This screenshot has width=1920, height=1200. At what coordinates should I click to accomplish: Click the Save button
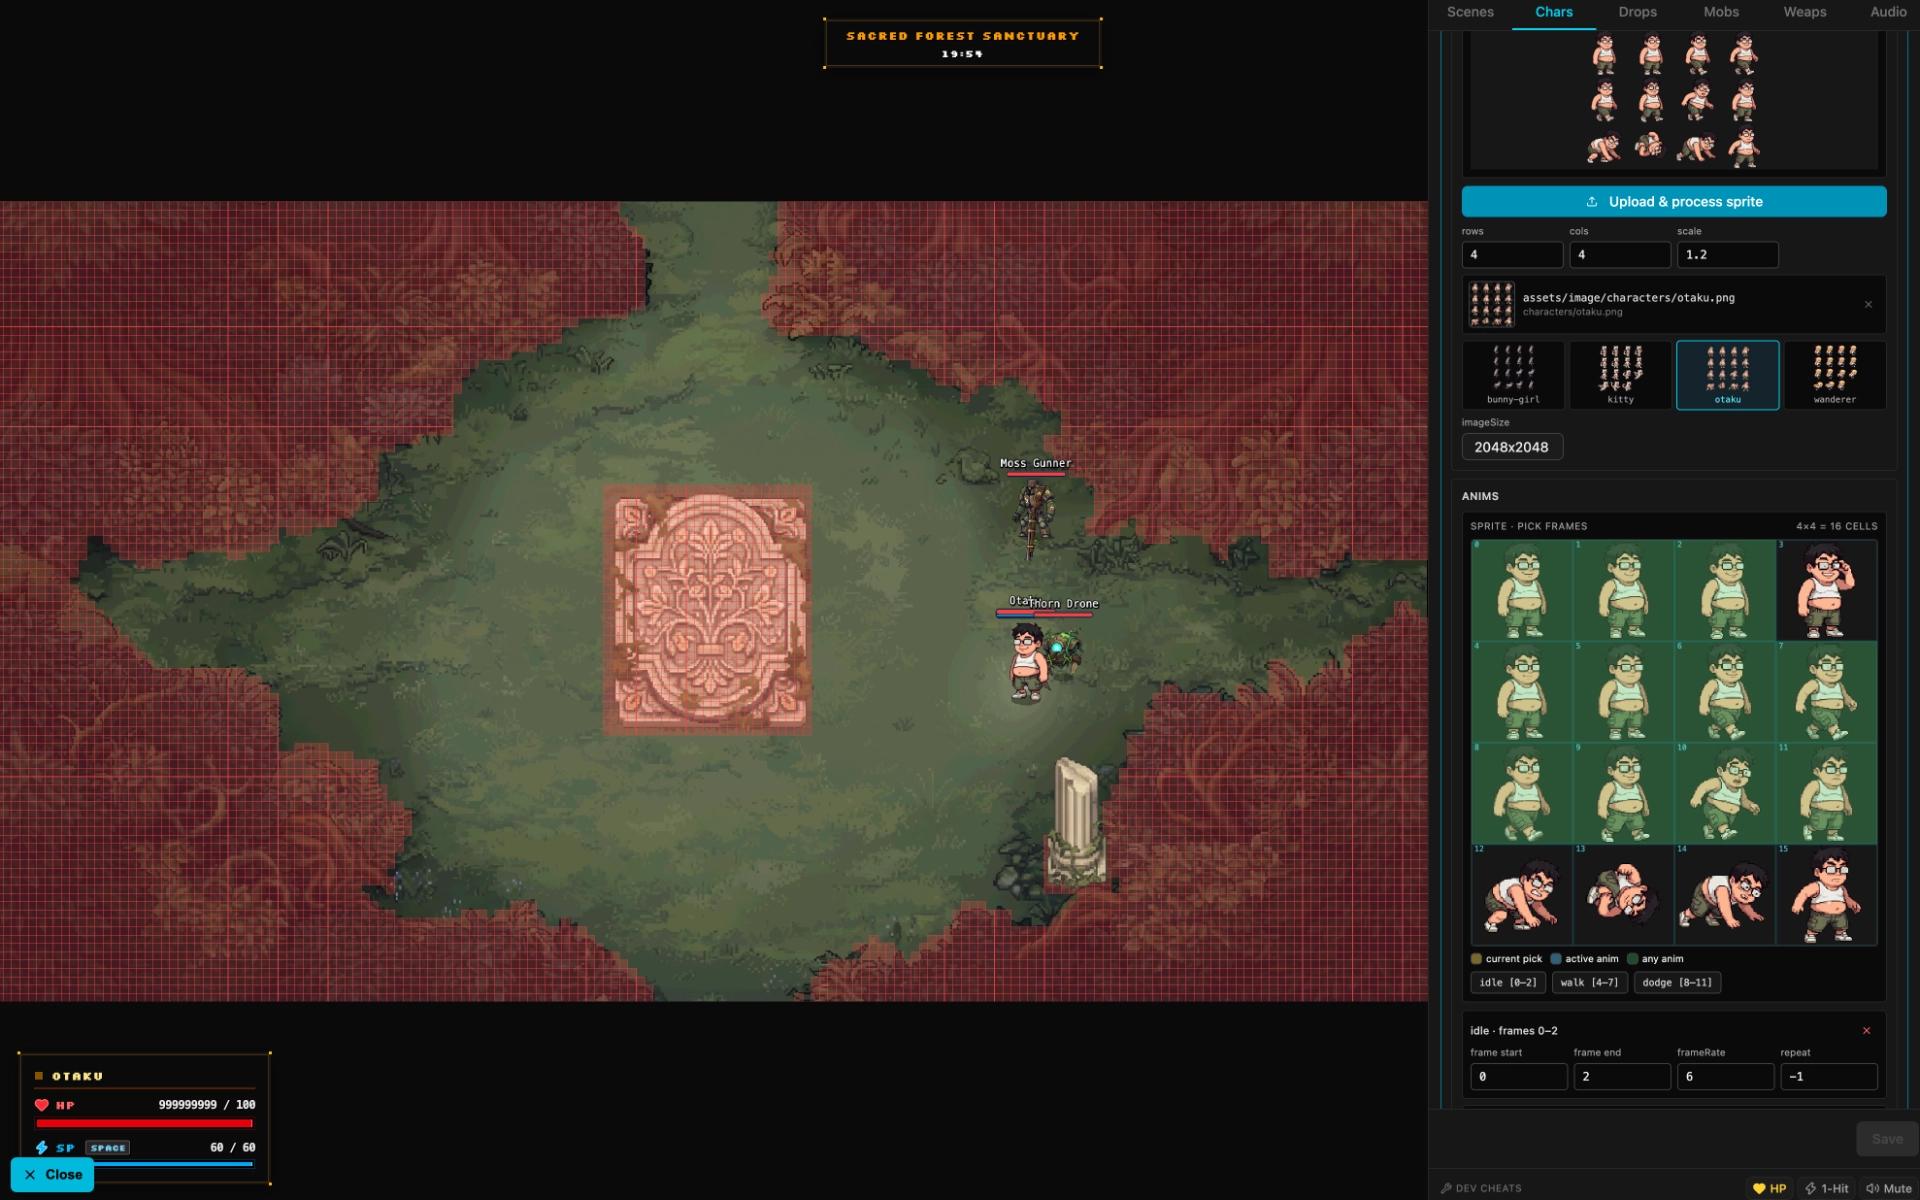[x=1886, y=1139]
